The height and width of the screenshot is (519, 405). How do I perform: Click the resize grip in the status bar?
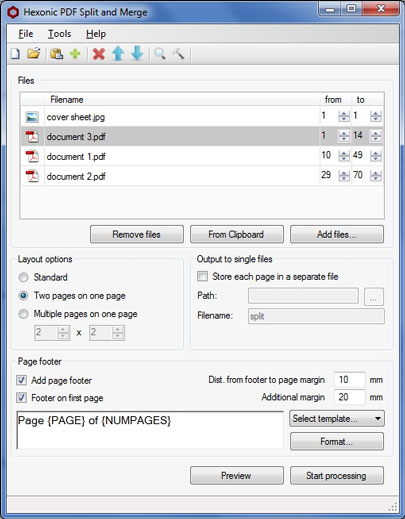(393, 507)
